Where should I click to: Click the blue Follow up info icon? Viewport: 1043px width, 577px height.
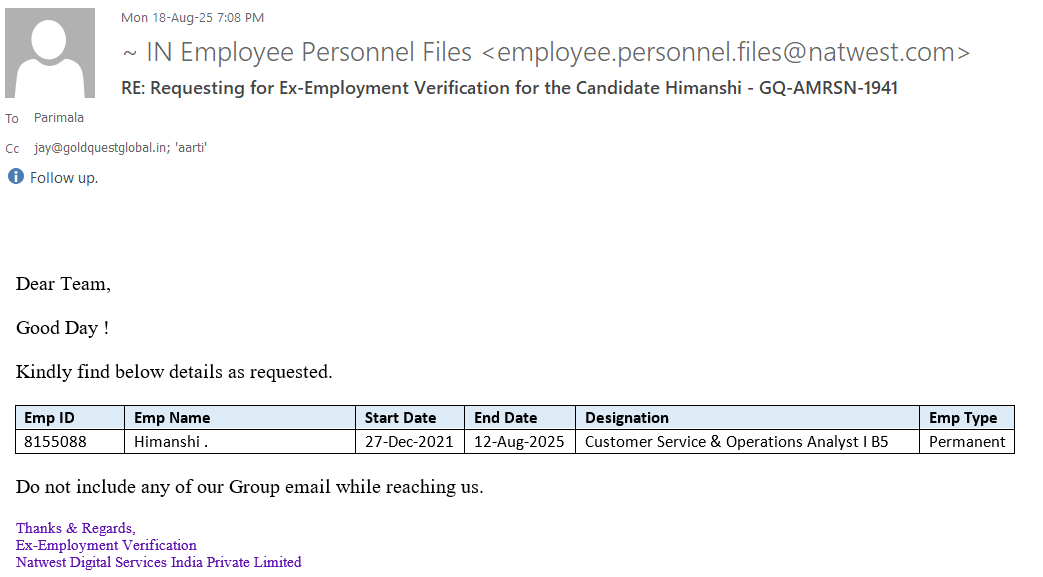(16, 177)
